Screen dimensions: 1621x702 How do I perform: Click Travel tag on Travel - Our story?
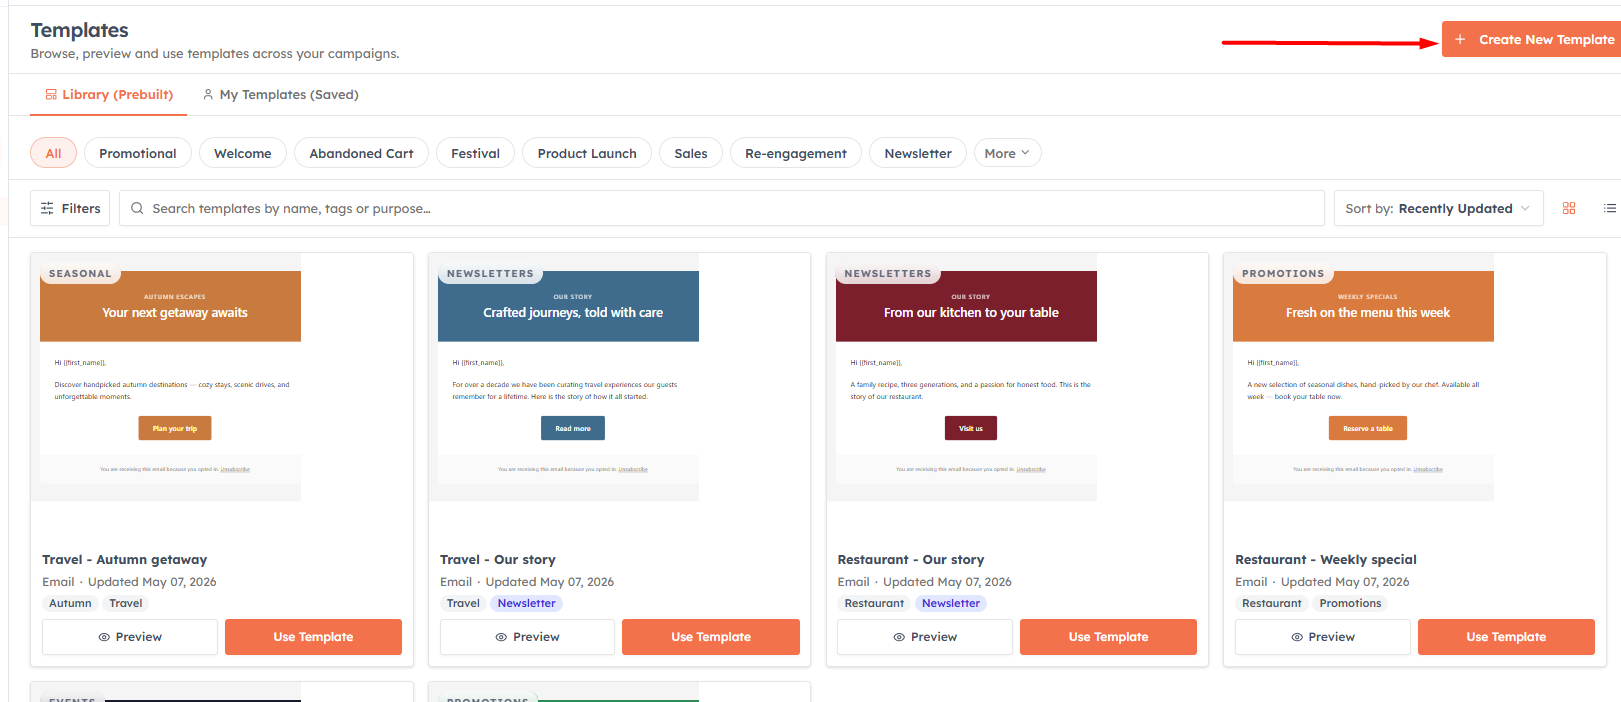(x=463, y=603)
